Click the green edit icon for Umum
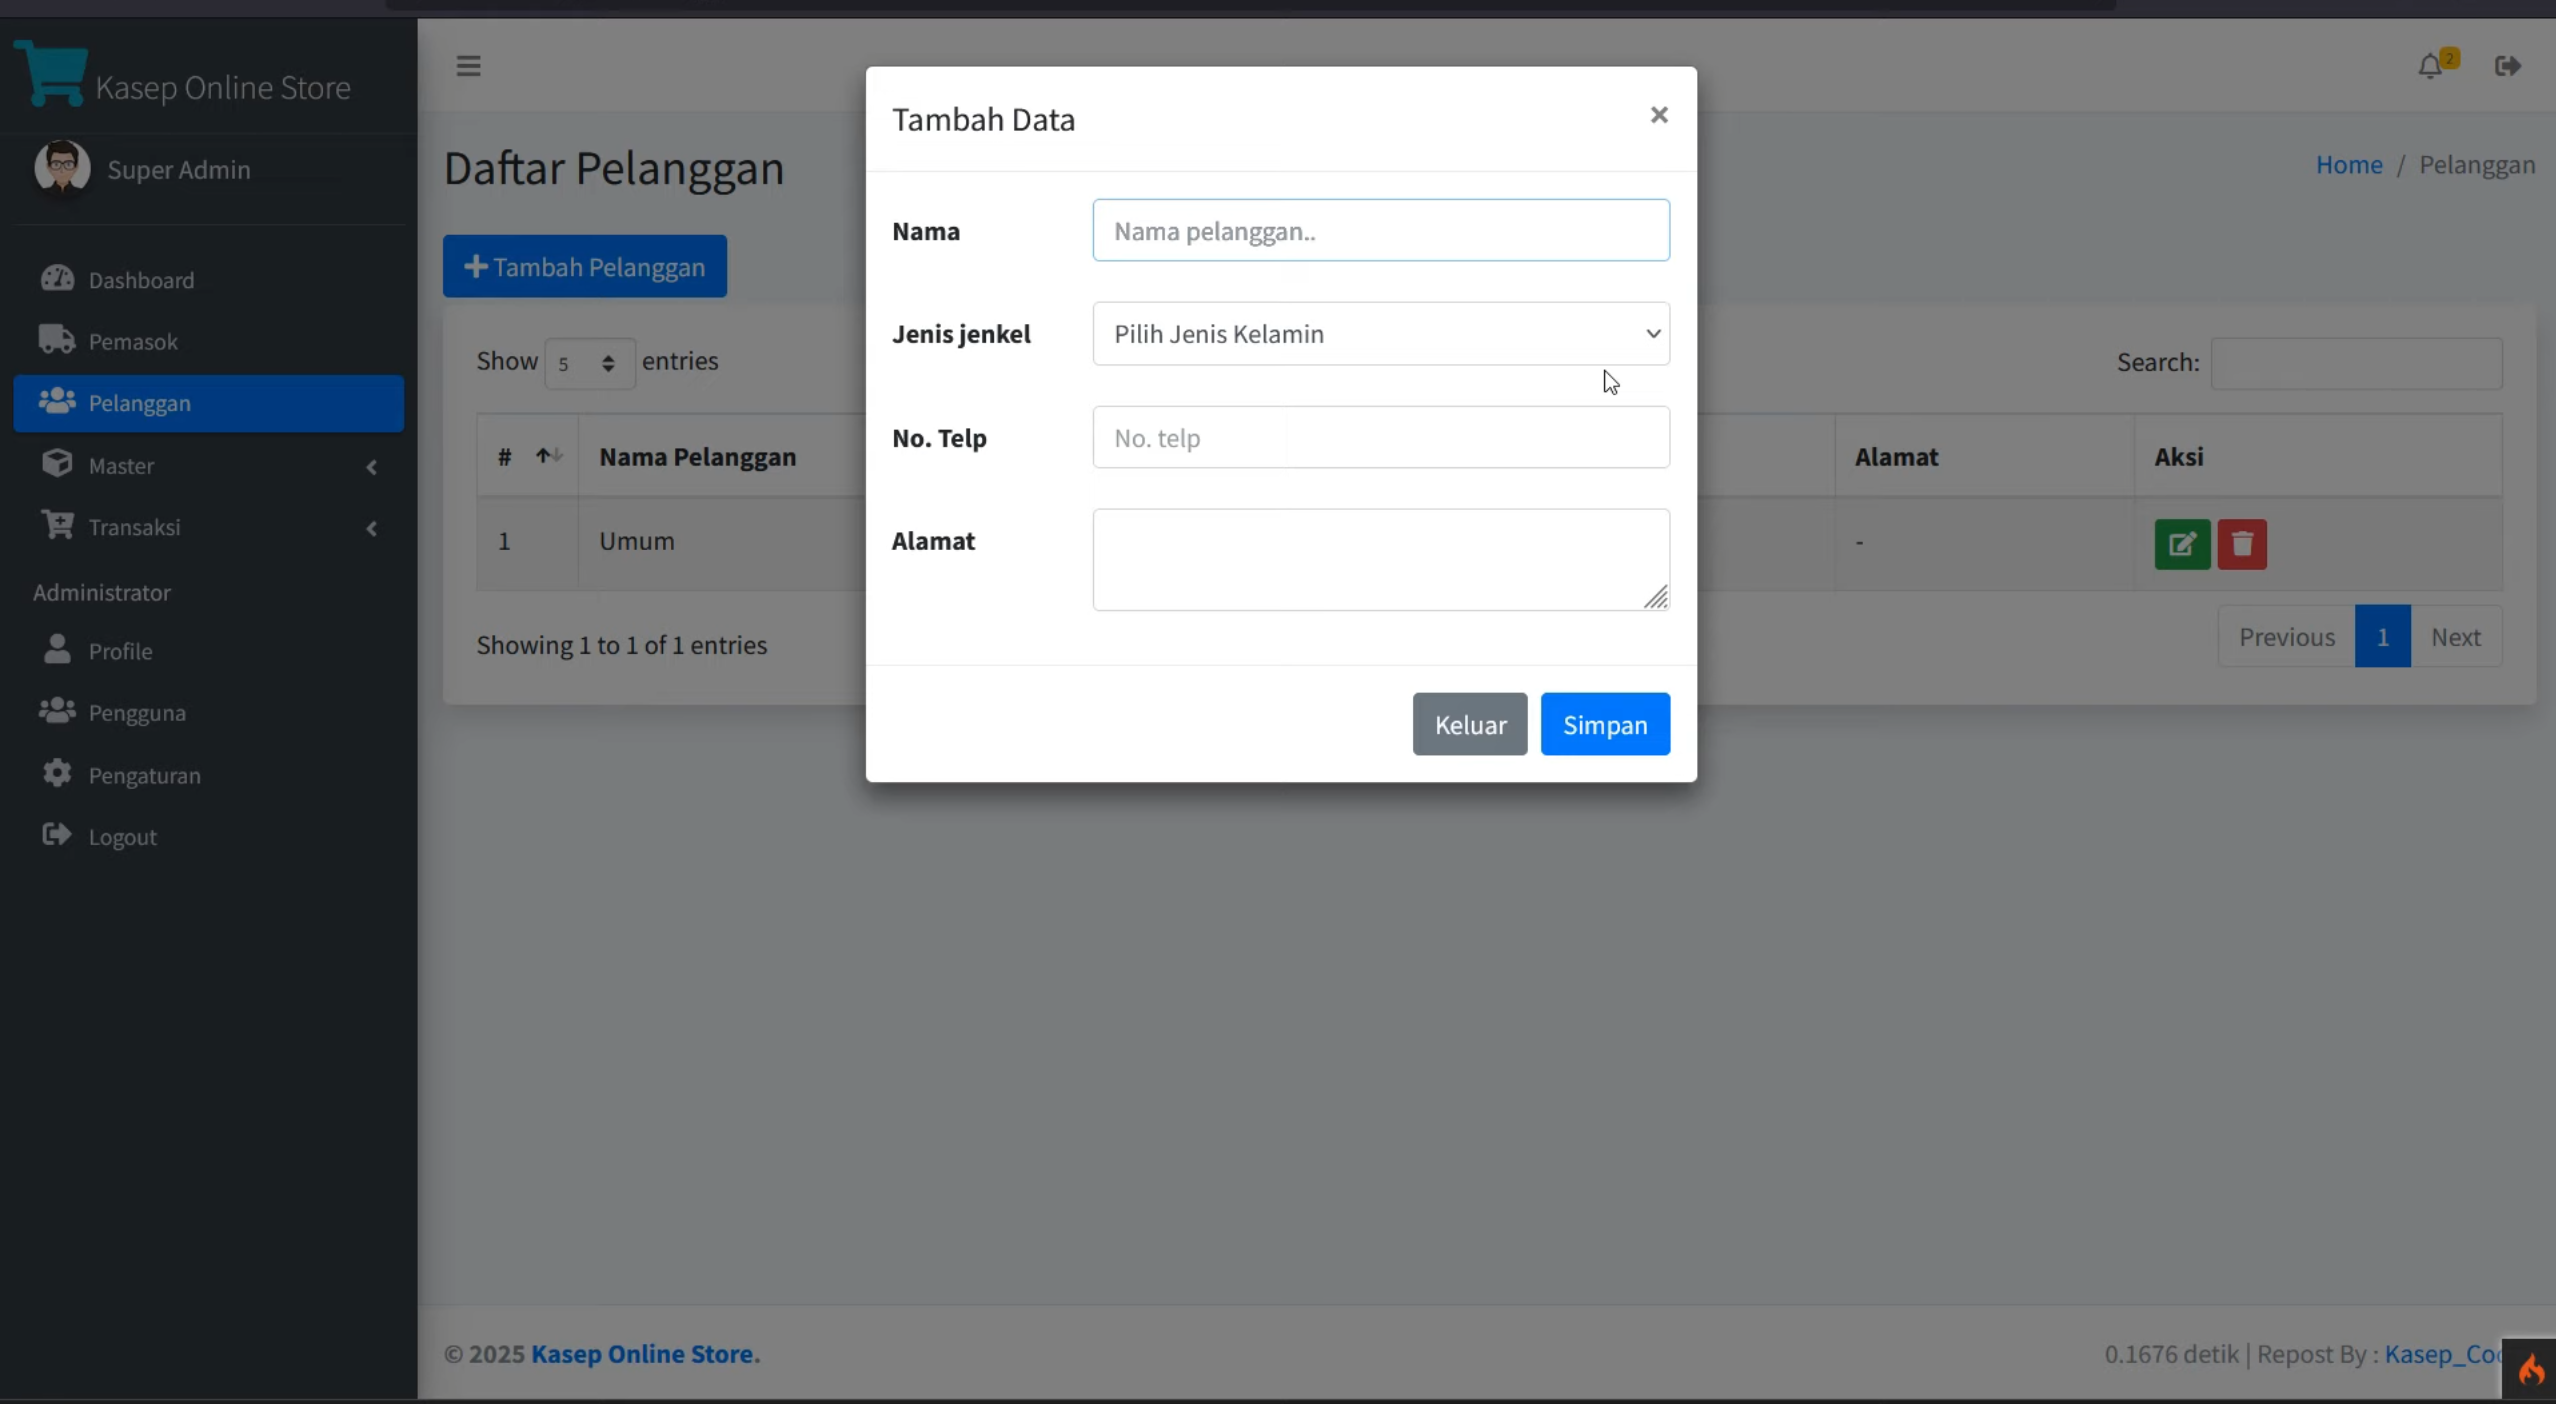Viewport: 2556px width, 1404px height. 2182,544
